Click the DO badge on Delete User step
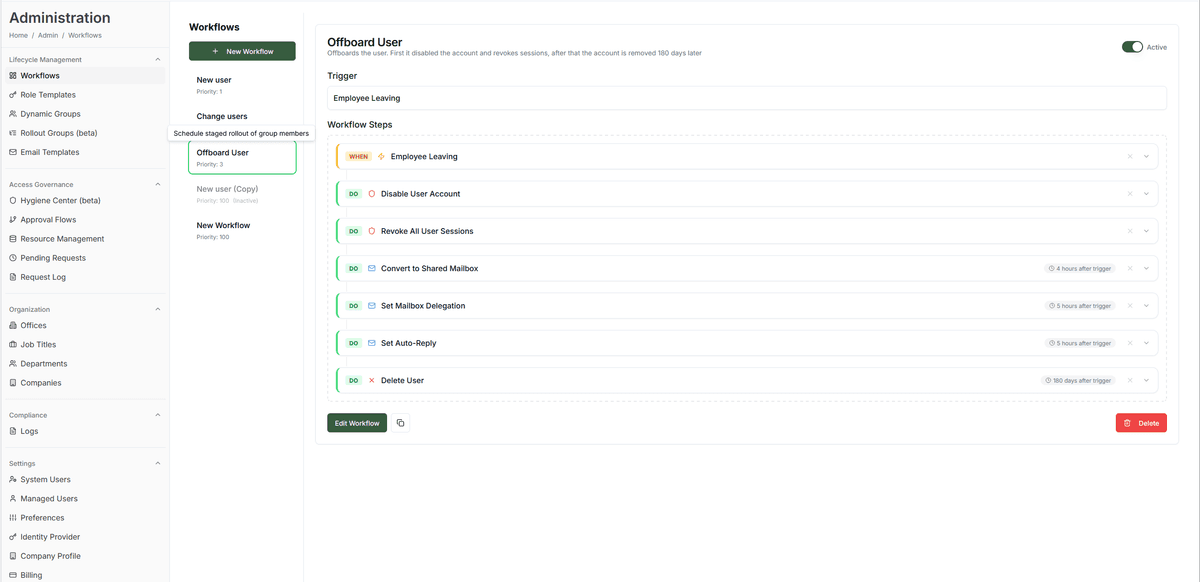This screenshot has width=1200, height=582. [353, 380]
